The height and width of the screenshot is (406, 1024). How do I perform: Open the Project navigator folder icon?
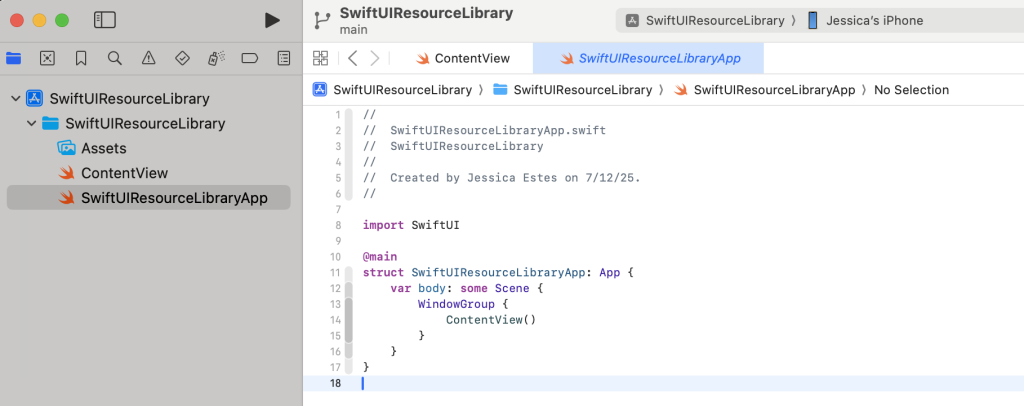point(13,58)
